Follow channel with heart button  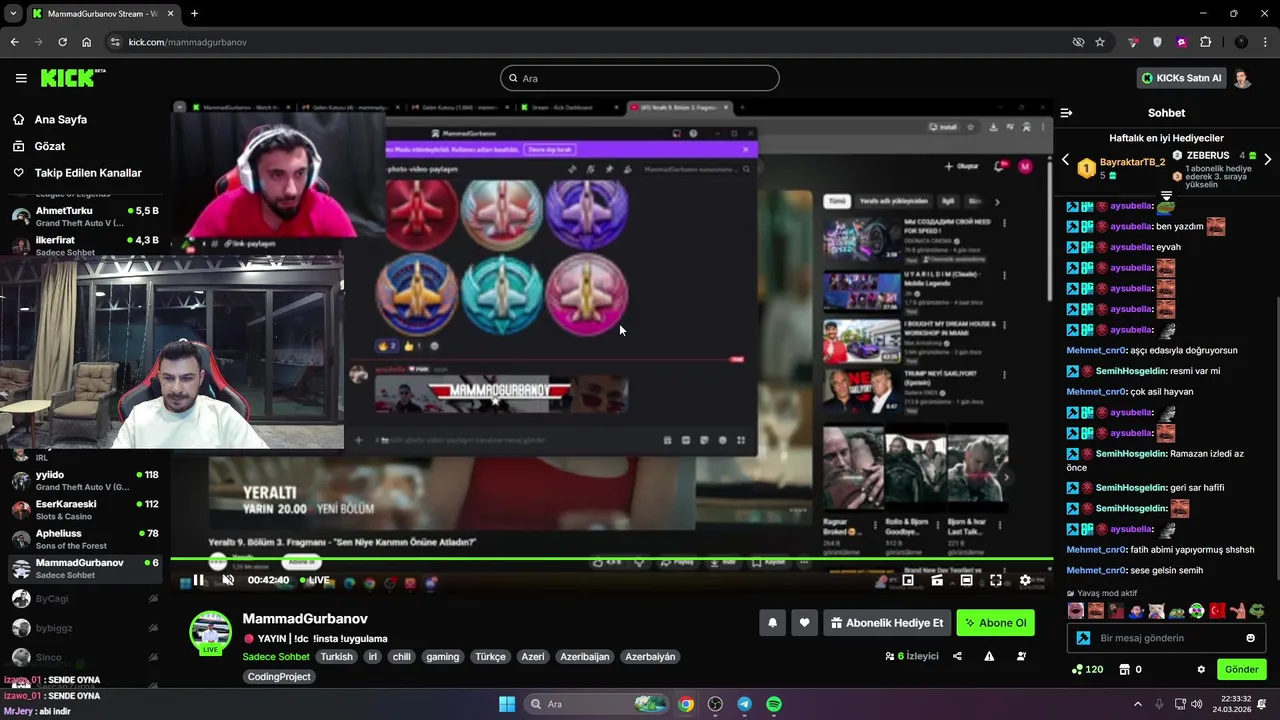pyautogui.click(x=804, y=623)
